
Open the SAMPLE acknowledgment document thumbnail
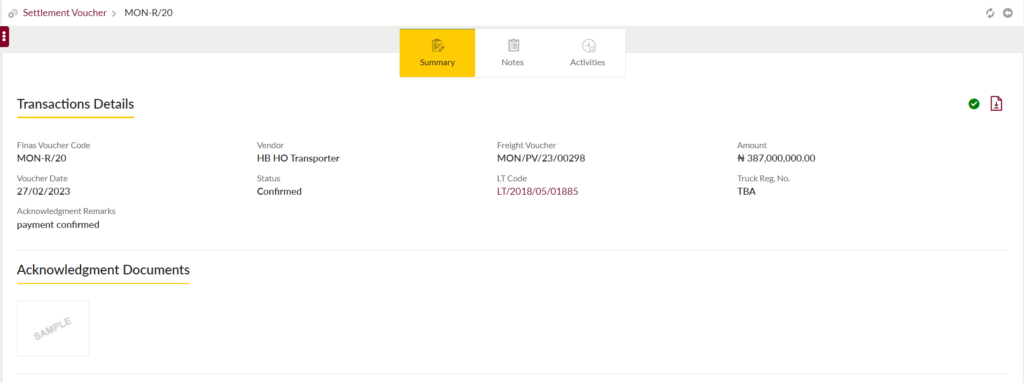(x=53, y=328)
